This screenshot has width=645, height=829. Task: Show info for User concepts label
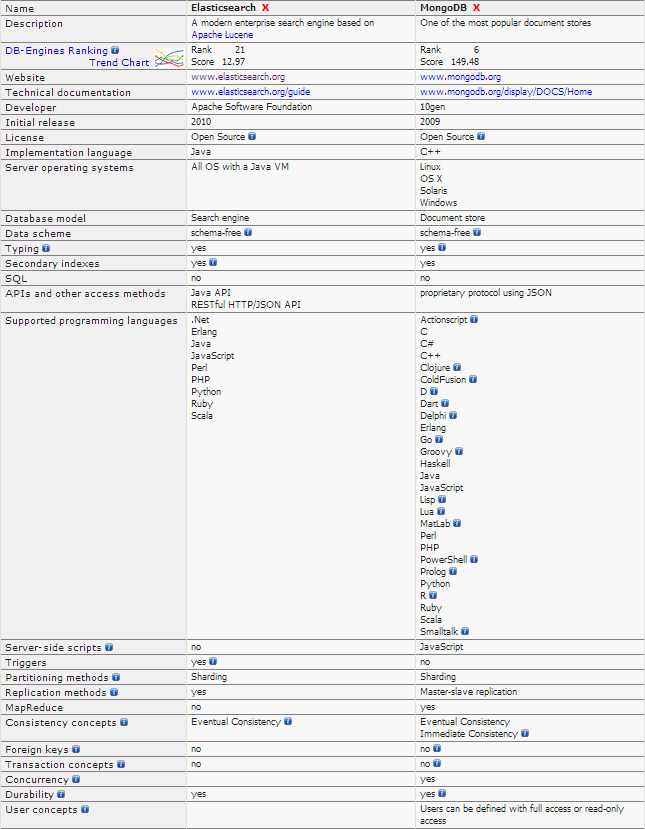point(83,809)
